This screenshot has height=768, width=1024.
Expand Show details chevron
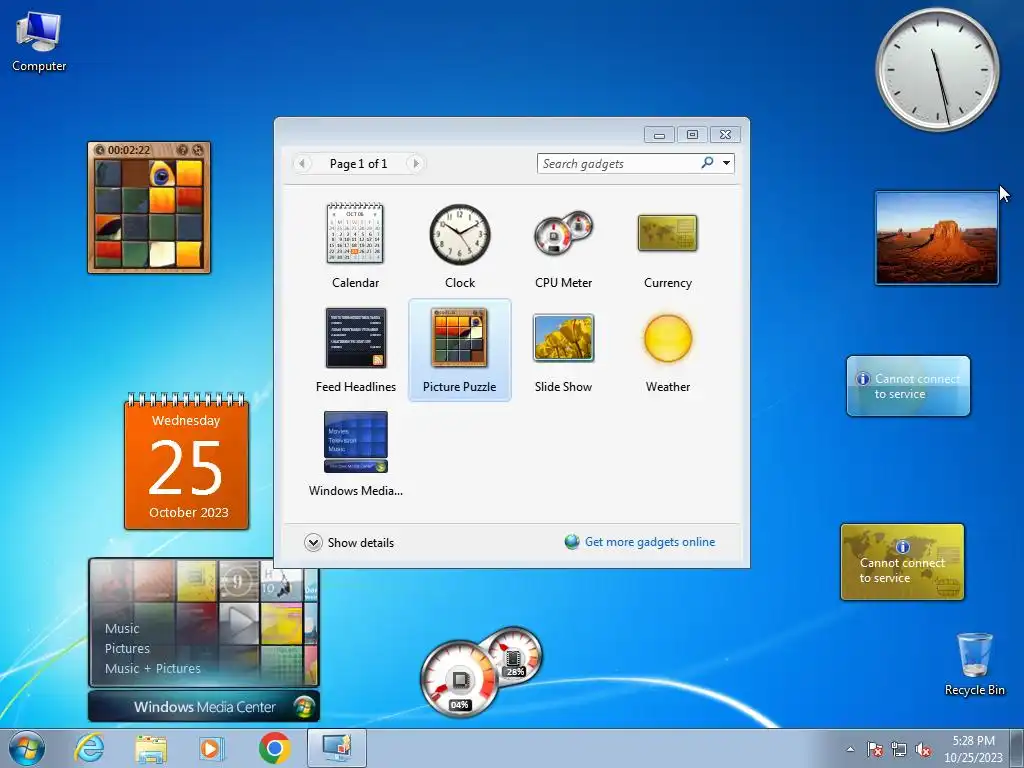pyautogui.click(x=313, y=543)
